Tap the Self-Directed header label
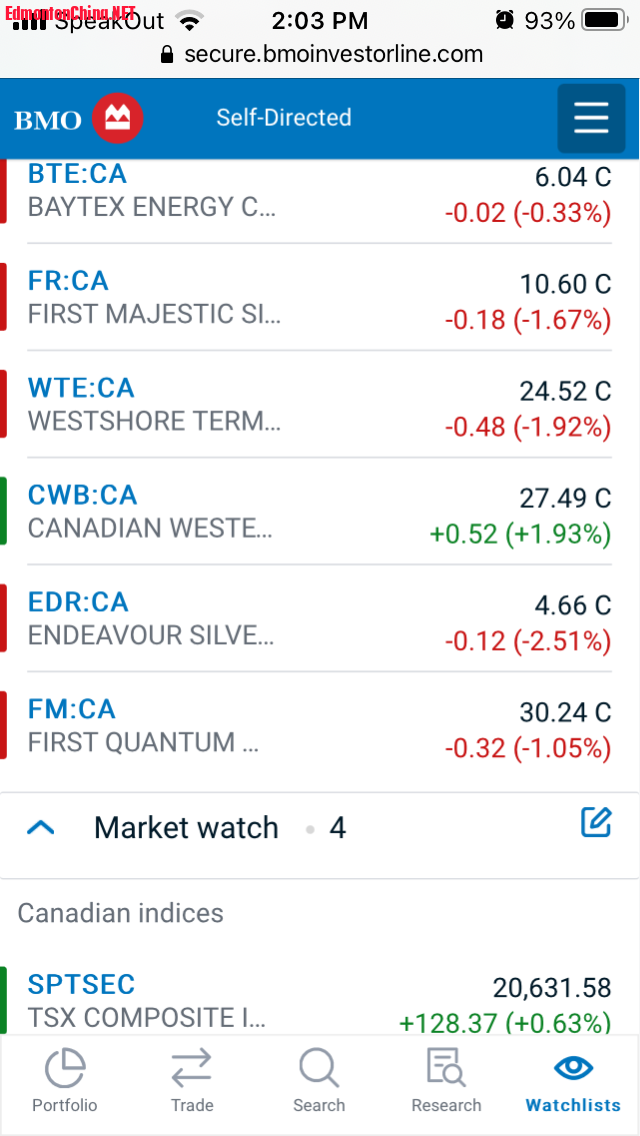The width and height of the screenshot is (640, 1136). click(284, 118)
